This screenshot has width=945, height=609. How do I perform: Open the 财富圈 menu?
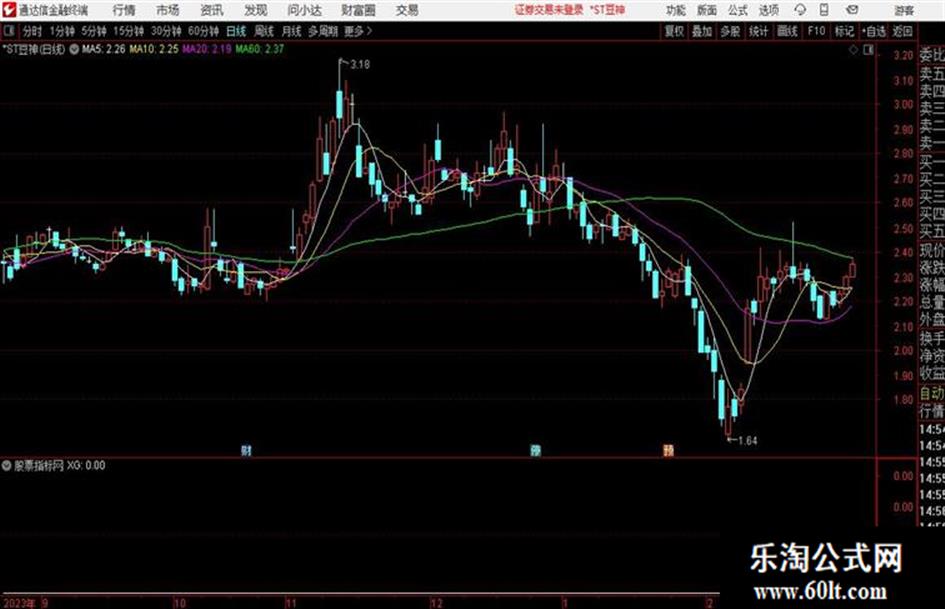358,10
